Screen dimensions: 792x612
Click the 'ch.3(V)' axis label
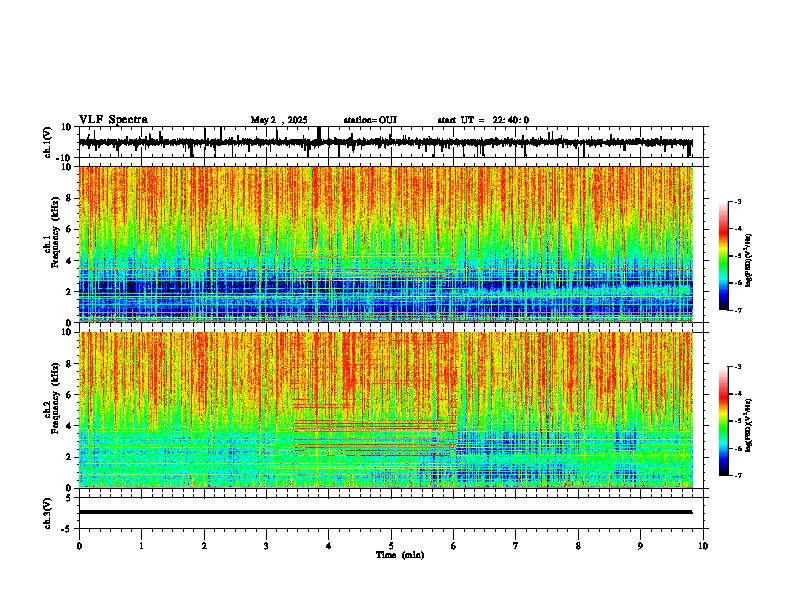coord(48,513)
